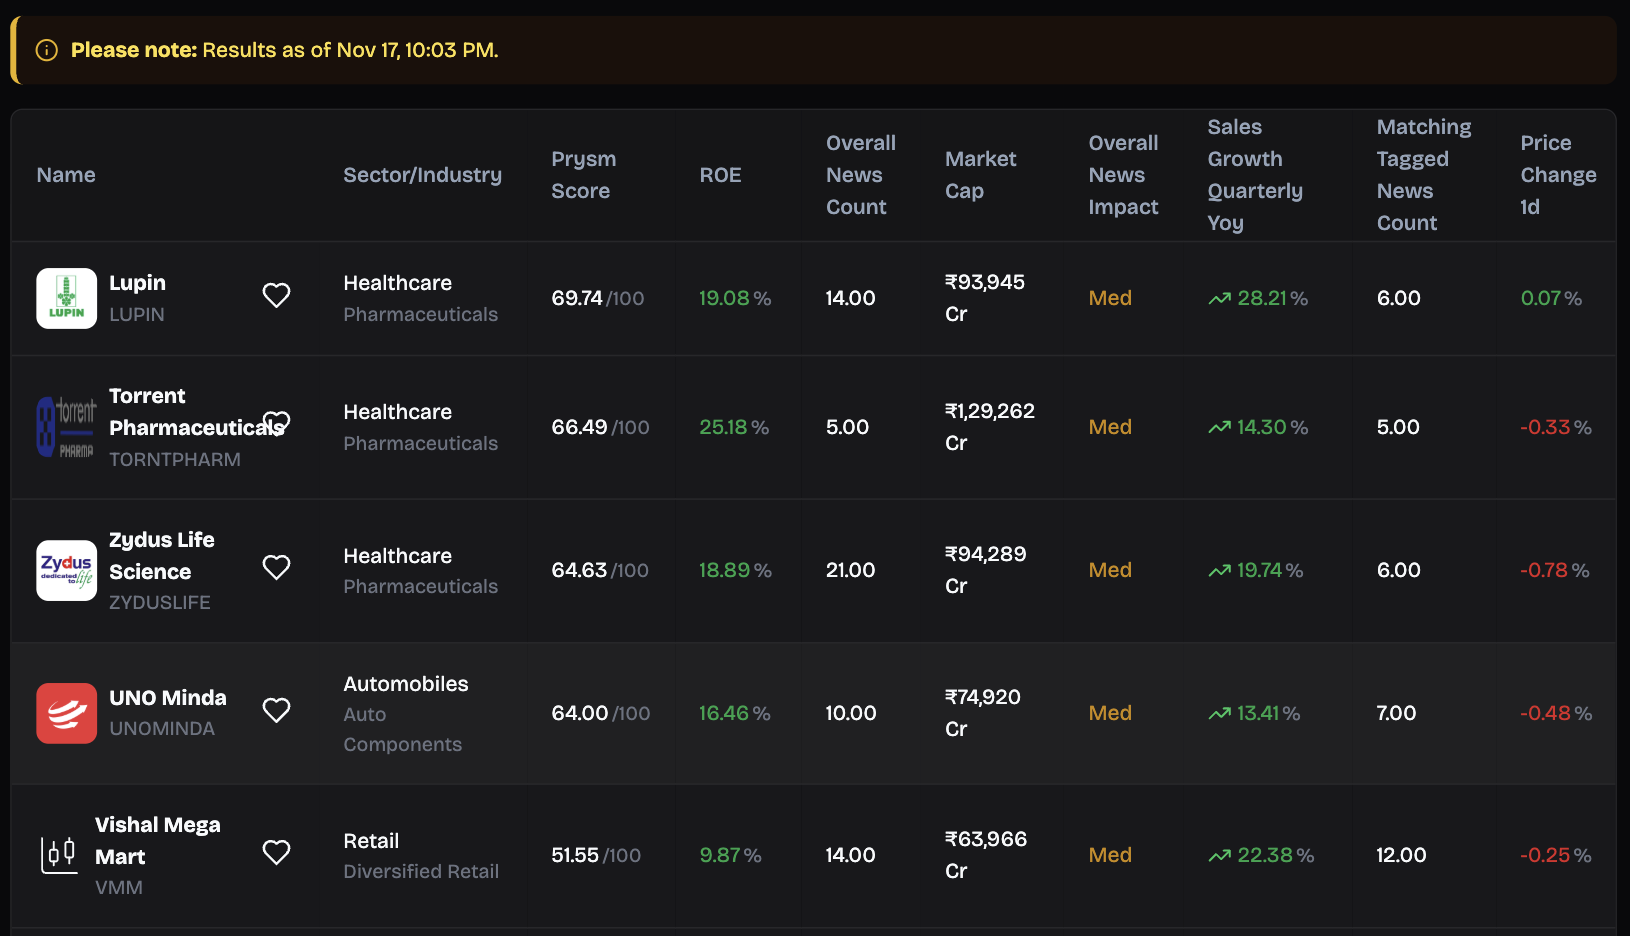Click the Lupin company logo
Image resolution: width=1630 pixels, height=936 pixels.
pyautogui.click(x=66, y=298)
